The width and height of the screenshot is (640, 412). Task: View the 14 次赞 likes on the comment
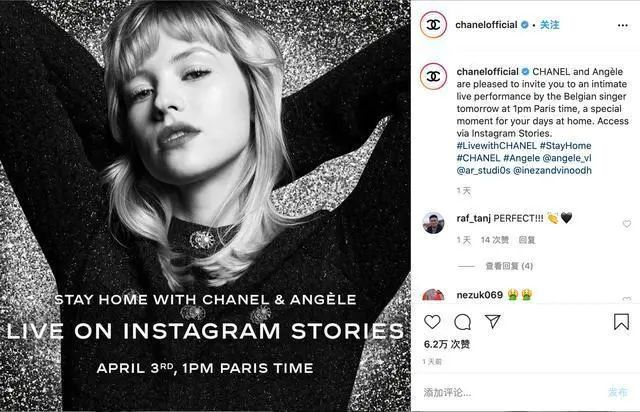495,240
